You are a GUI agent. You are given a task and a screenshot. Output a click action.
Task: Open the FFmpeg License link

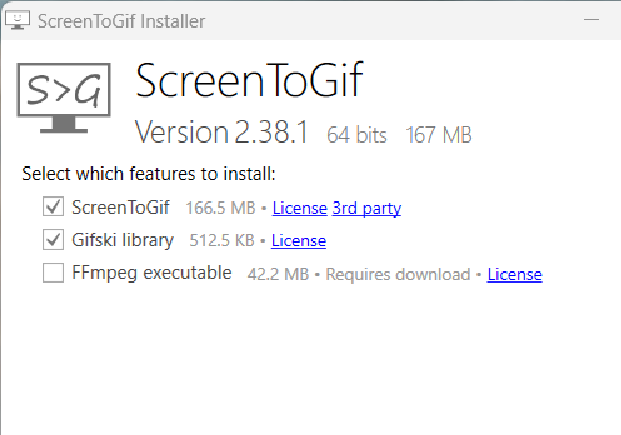(x=514, y=274)
